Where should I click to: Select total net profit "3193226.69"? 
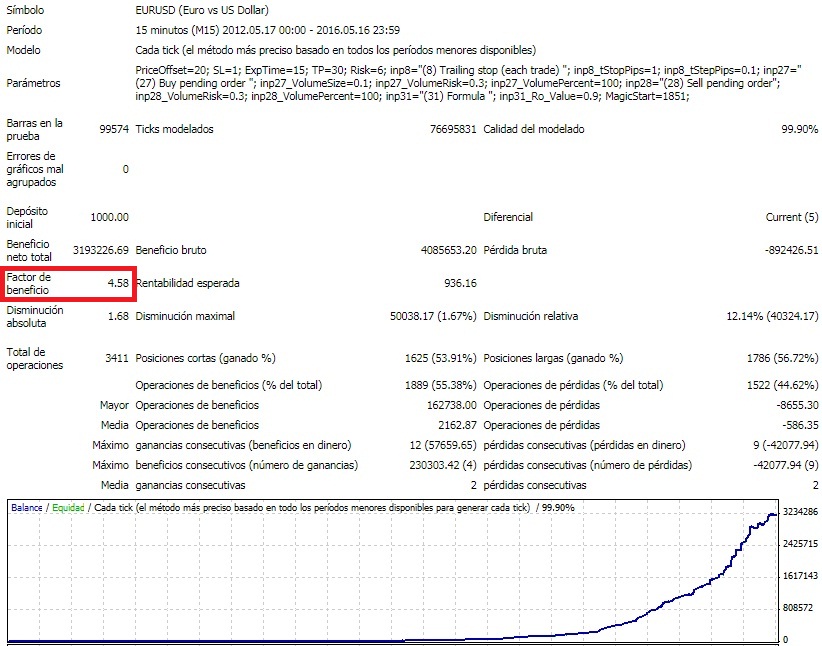click(101, 250)
